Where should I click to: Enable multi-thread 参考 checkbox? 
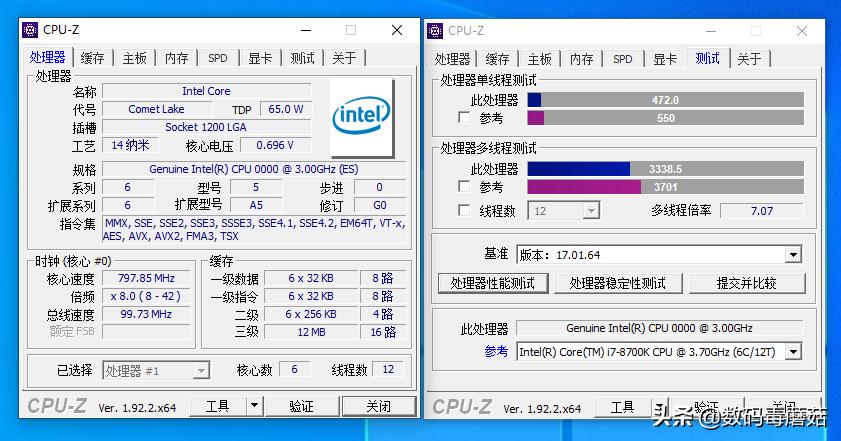pyautogui.click(x=464, y=186)
